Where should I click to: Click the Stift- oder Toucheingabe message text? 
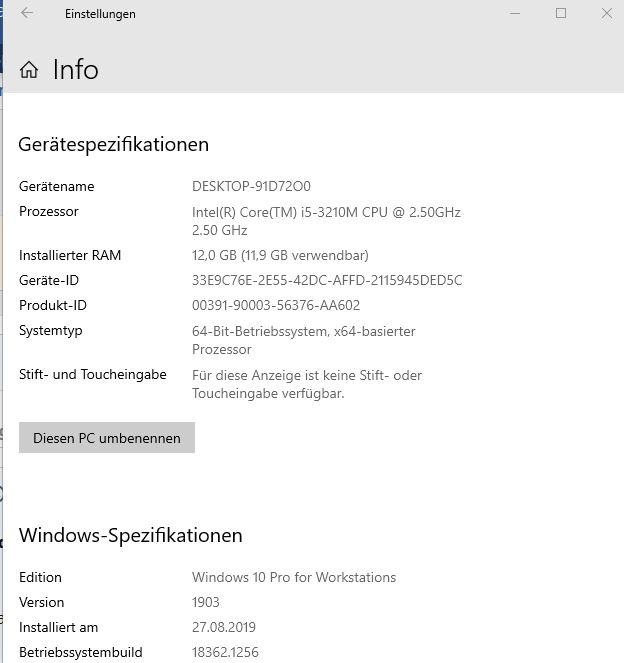point(307,384)
